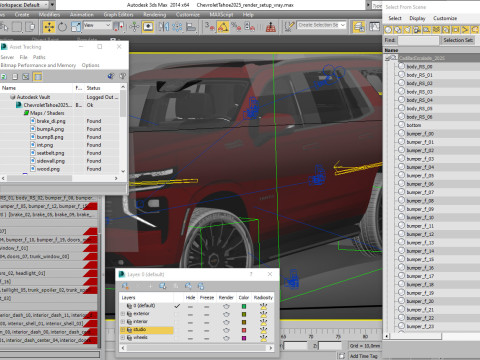Click the Select and Manipulate icon
This screenshot has height=360, width=480.
coord(134,27)
